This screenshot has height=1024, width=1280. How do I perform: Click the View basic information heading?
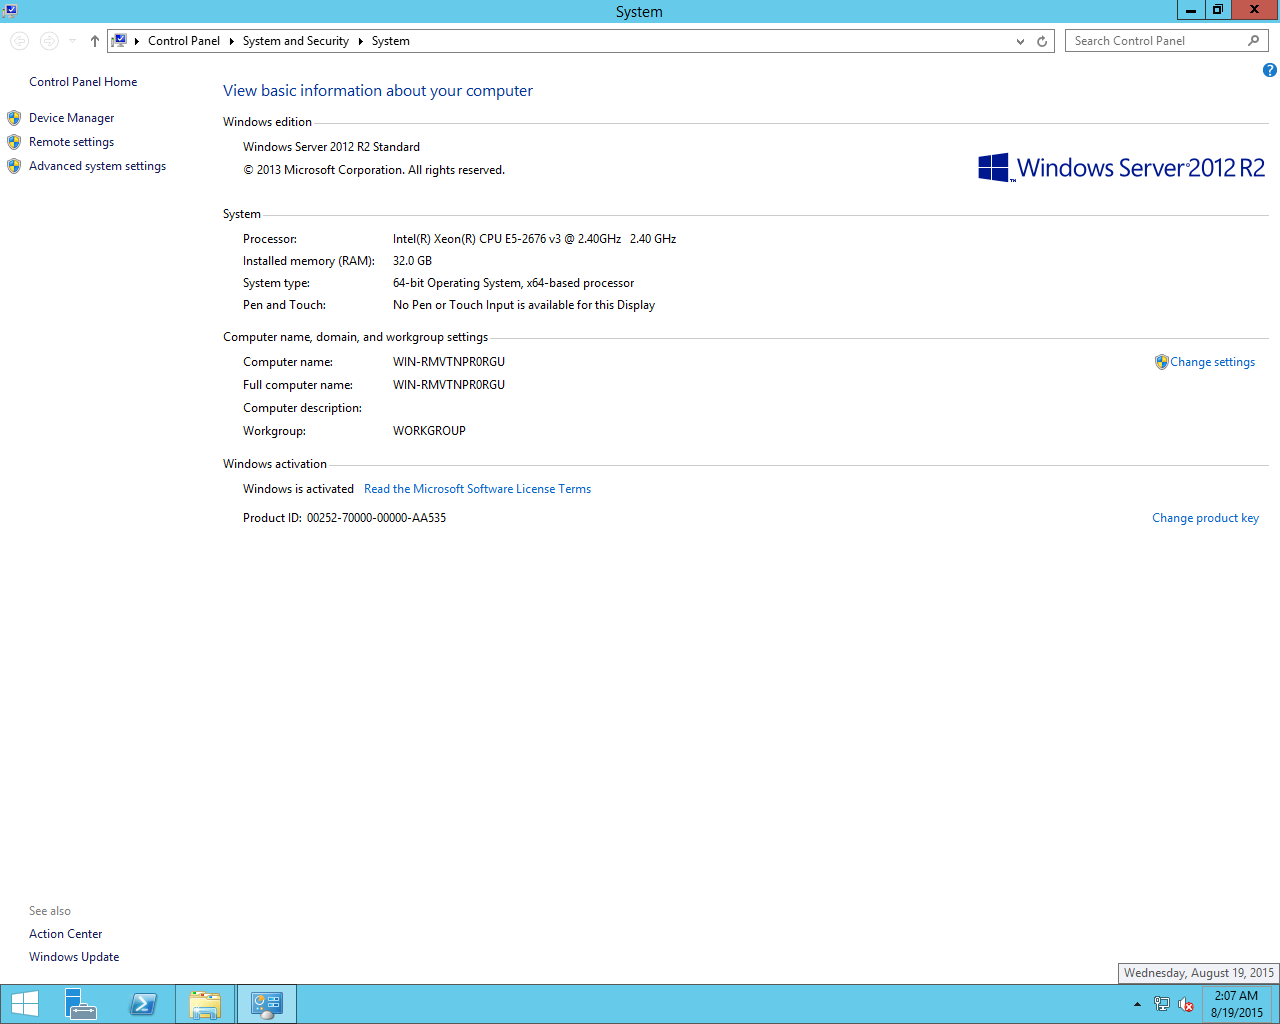378,91
